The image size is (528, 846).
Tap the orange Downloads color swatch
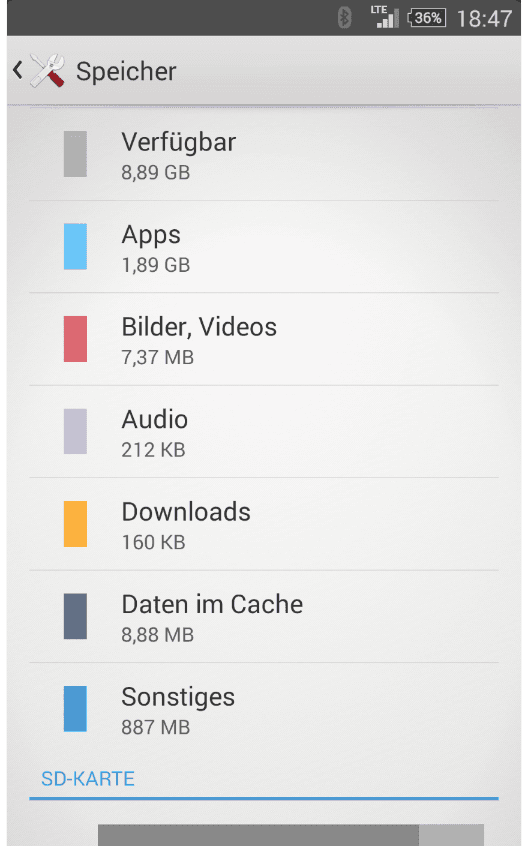(76, 524)
